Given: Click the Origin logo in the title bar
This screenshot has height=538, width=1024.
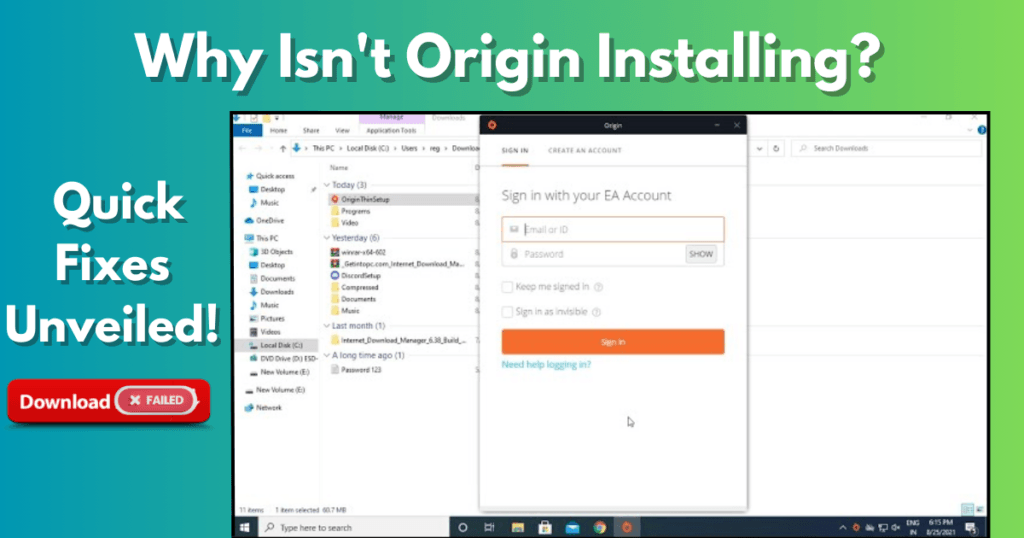Looking at the screenshot, I should pos(492,125).
